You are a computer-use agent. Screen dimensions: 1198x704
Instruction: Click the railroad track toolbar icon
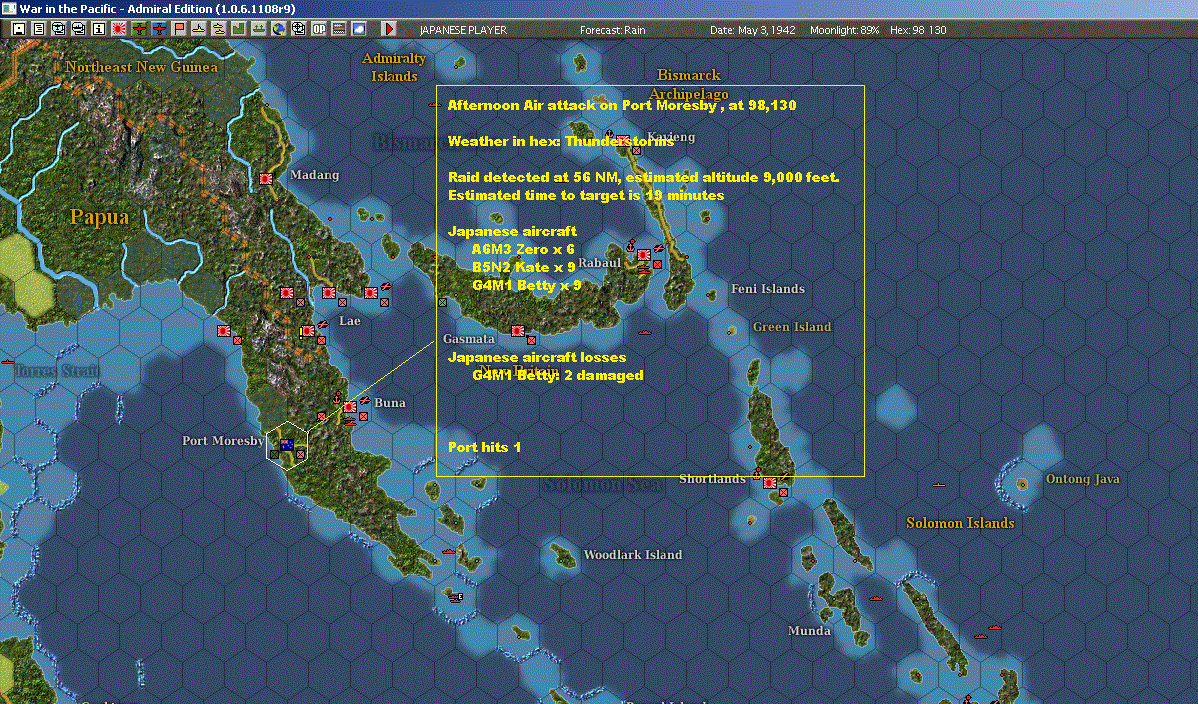click(338, 29)
